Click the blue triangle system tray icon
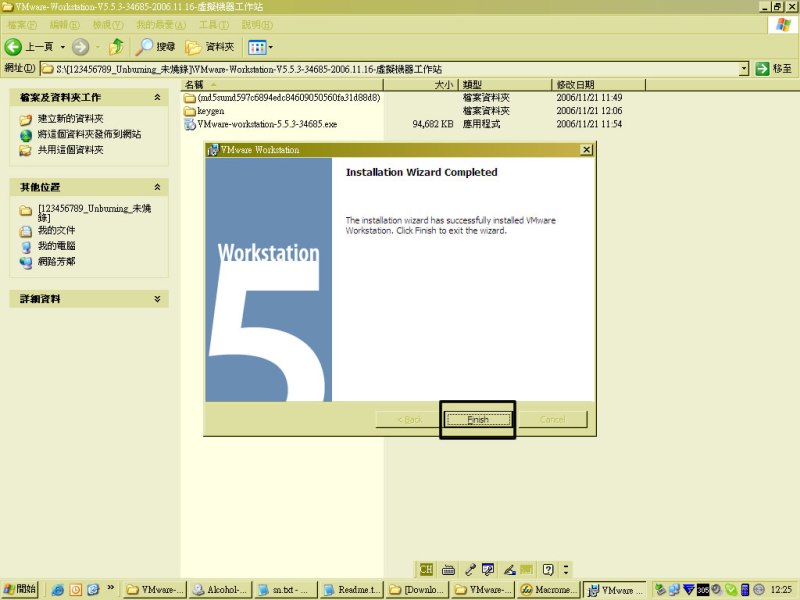 pyautogui.click(x=689, y=590)
